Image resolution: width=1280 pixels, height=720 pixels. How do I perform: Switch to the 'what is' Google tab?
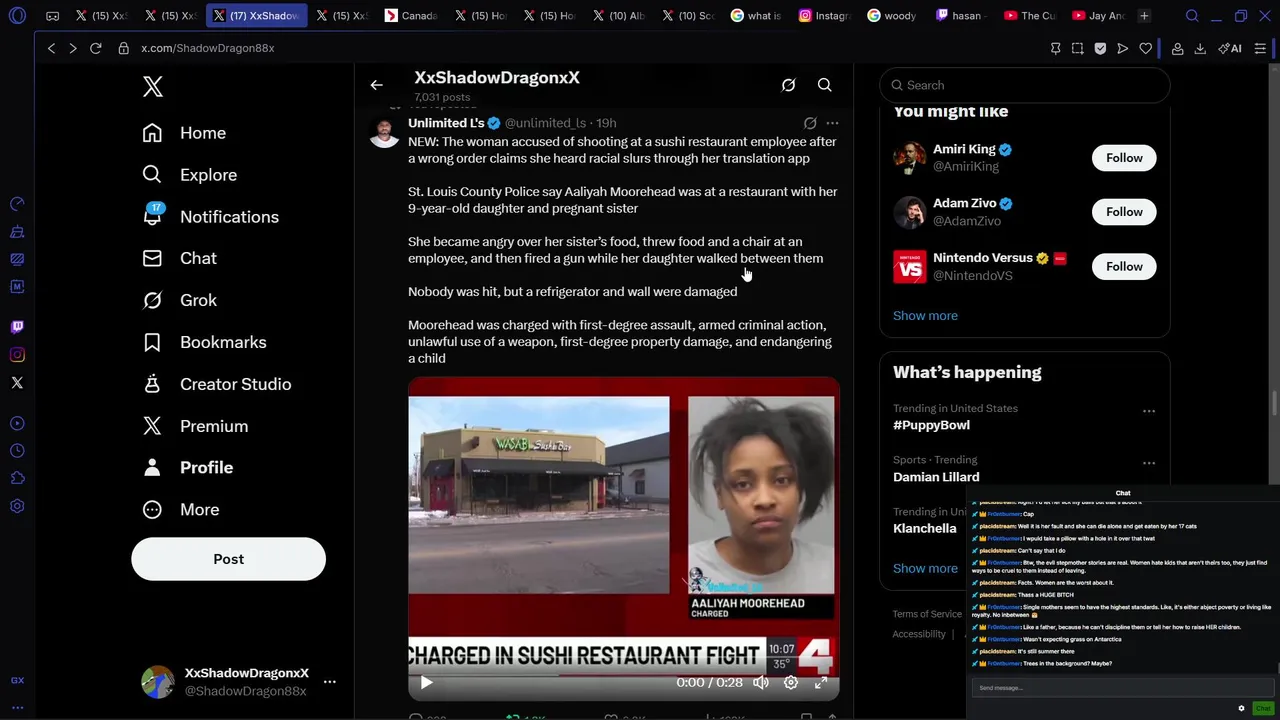click(757, 16)
